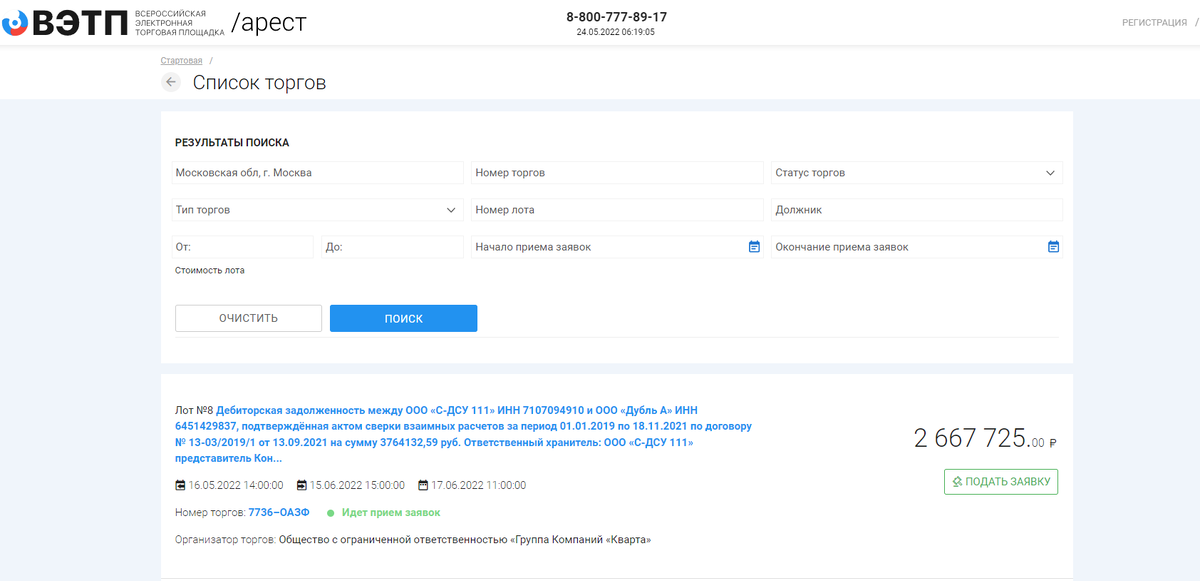The width and height of the screenshot is (1200, 581).
Task: Focus the Начало приема заявок date field
Action: (617, 247)
